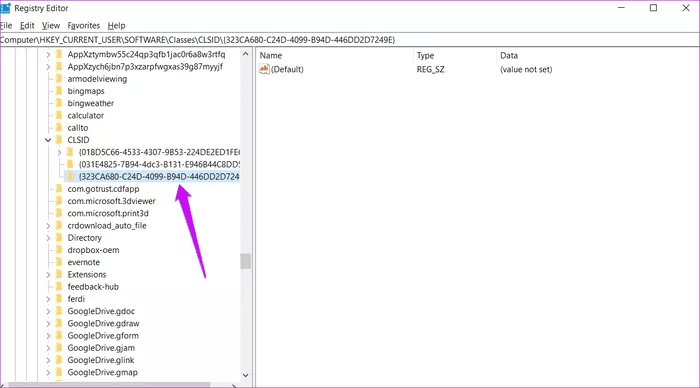Expand the AppXztymbw55c24qp3qfb1jac0r6a8w3rtfq key
This screenshot has width=700, height=388.
point(48,54)
